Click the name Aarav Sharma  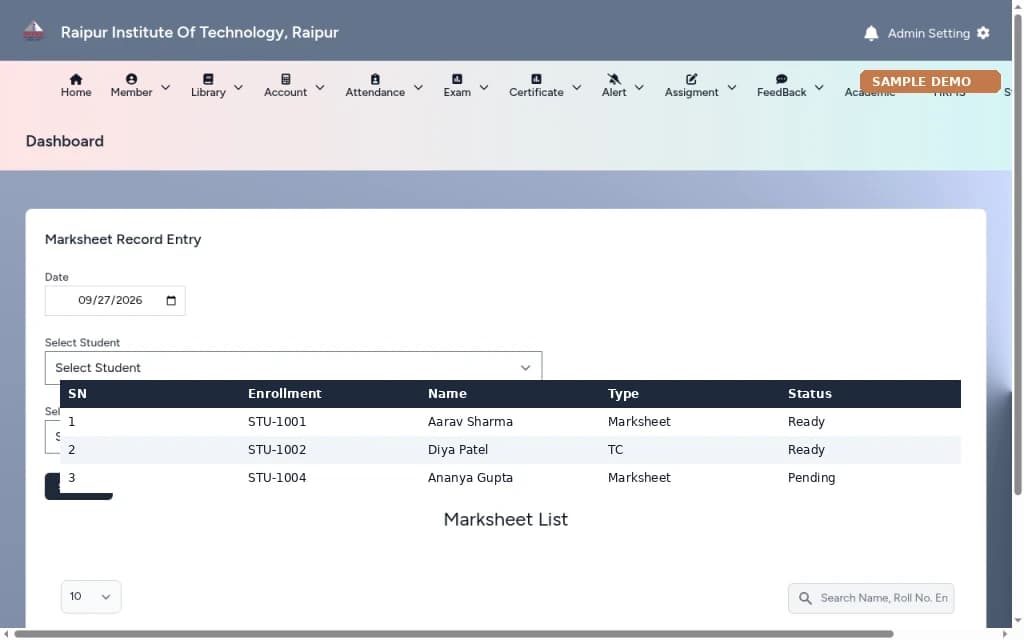pos(470,422)
